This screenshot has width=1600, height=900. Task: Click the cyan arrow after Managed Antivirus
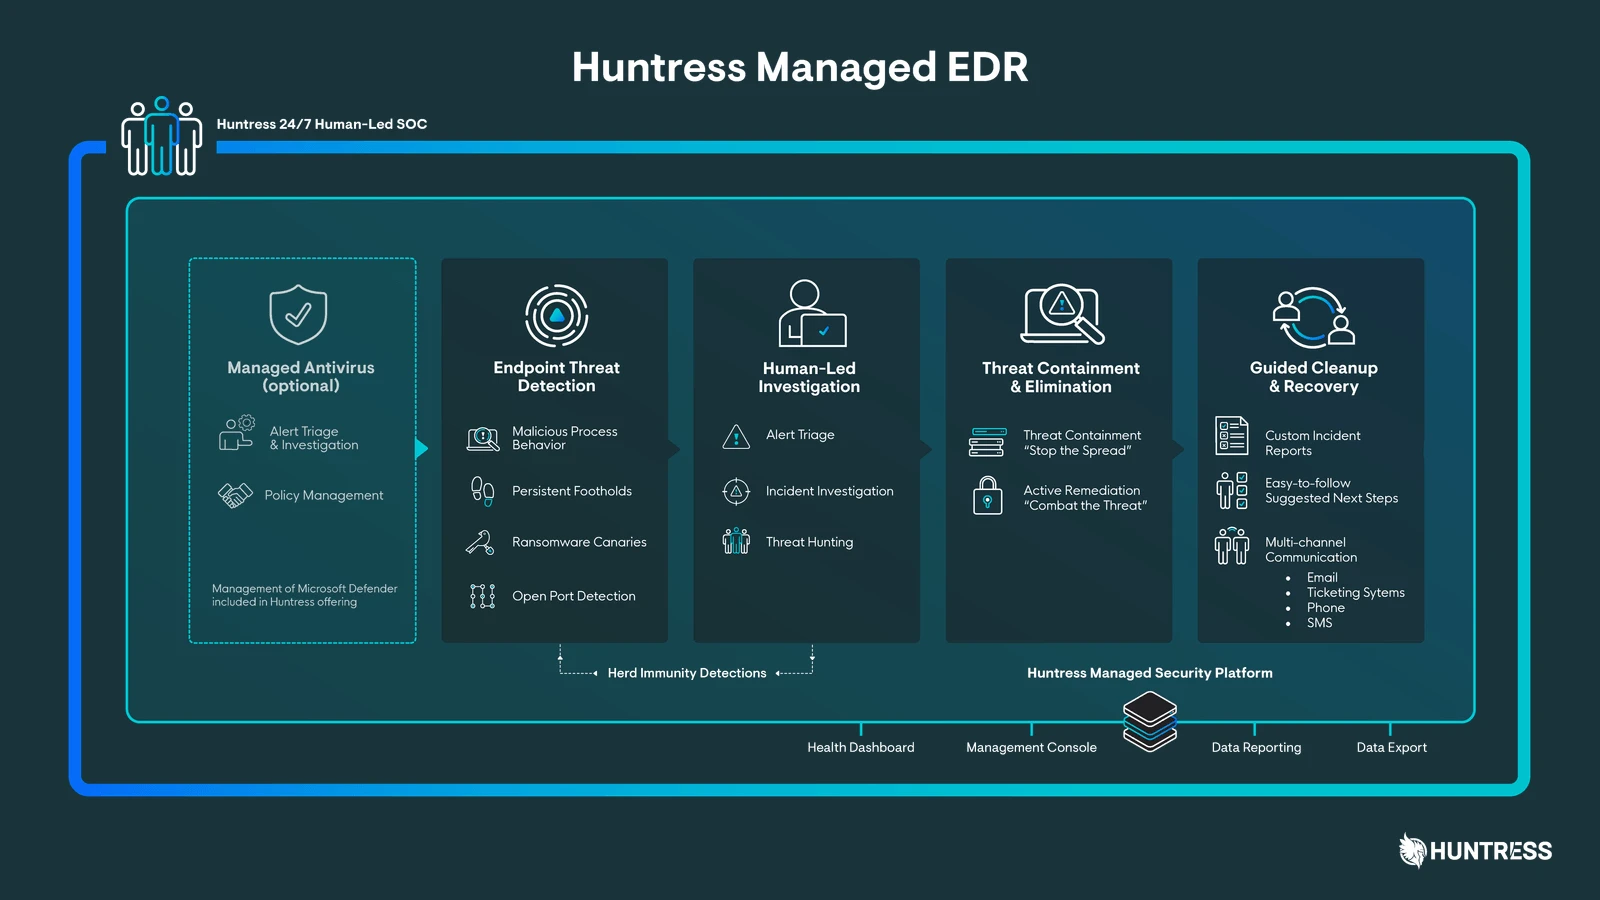tap(422, 448)
